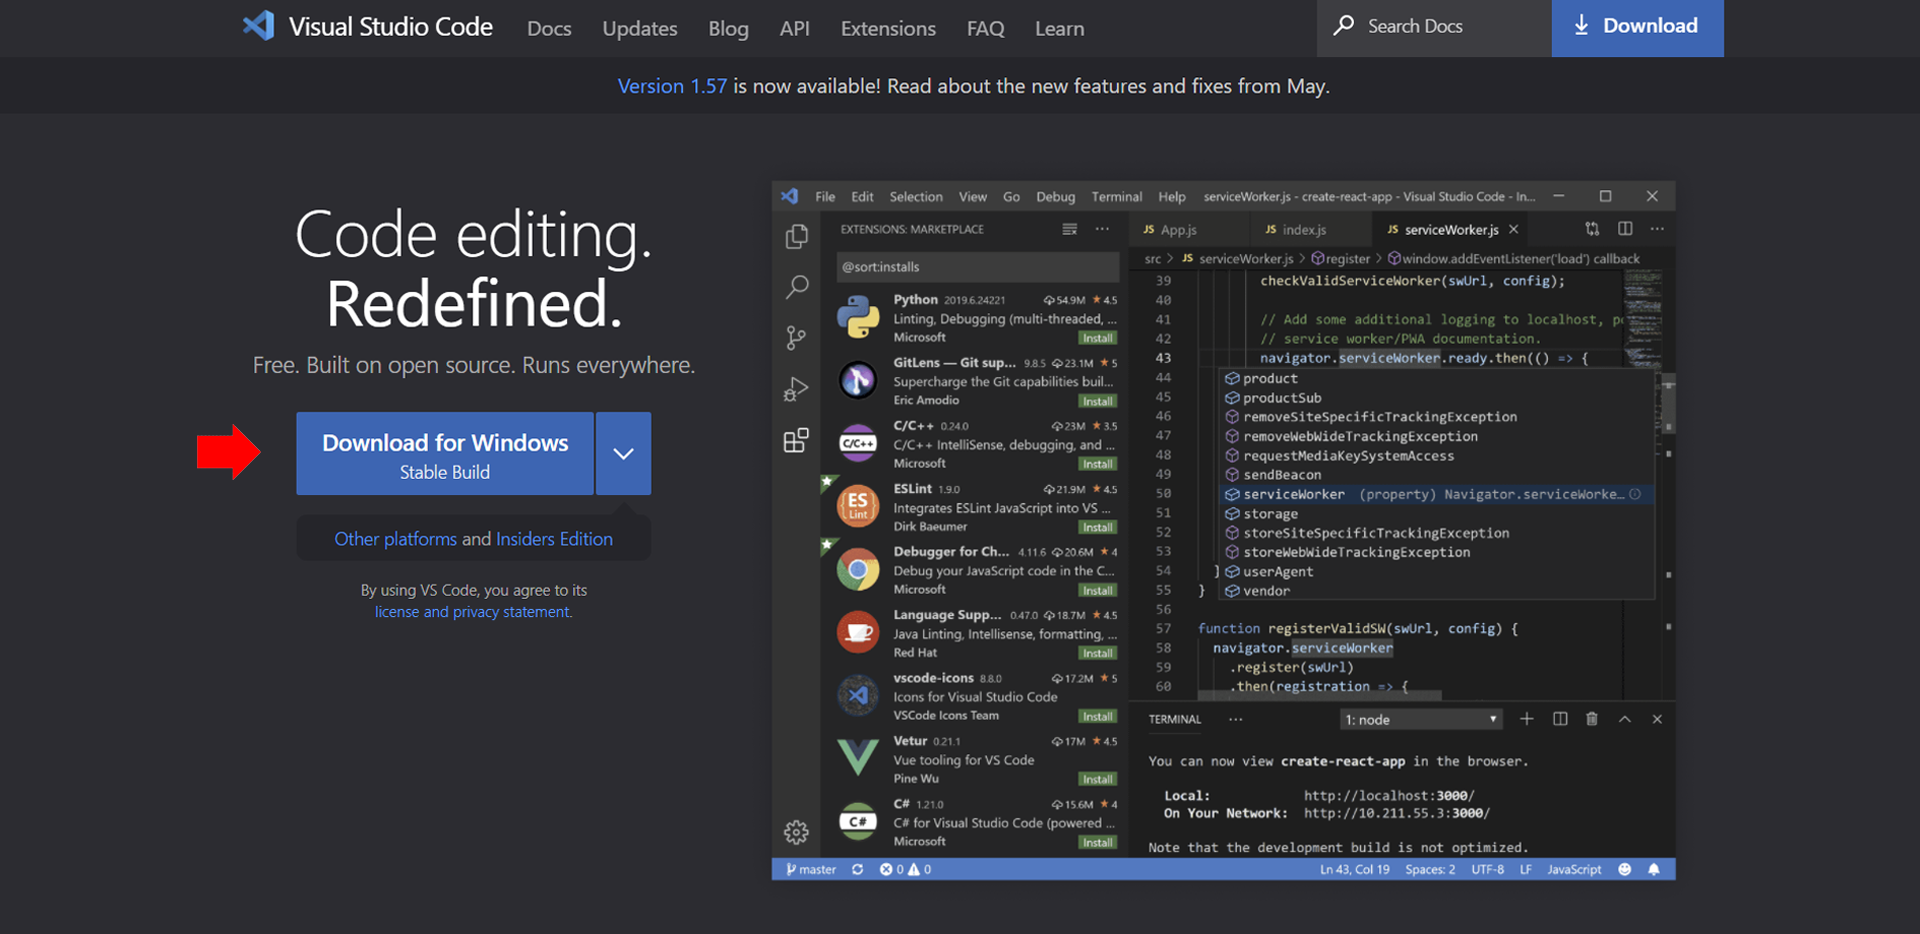Maximize terminal panel with up chevron
Screen dimensions: 1920x934
[x=1625, y=719]
